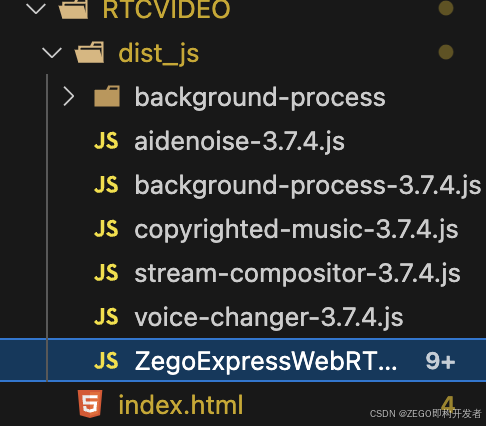Click the problems count 4 on index.html
This screenshot has height=426, width=486.
[447, 404]
